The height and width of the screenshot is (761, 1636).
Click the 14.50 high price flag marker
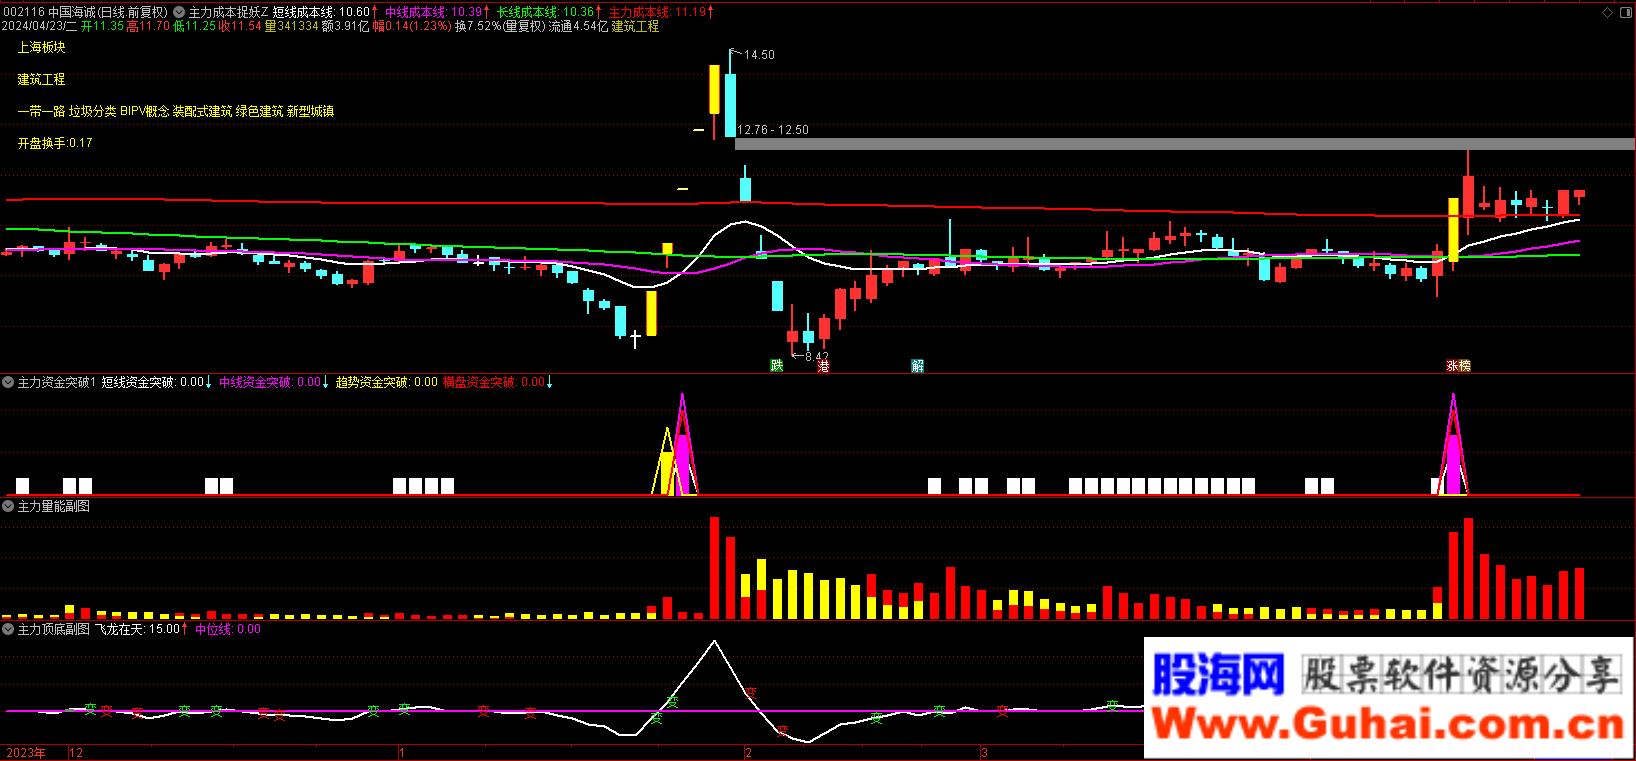[757, 55]
